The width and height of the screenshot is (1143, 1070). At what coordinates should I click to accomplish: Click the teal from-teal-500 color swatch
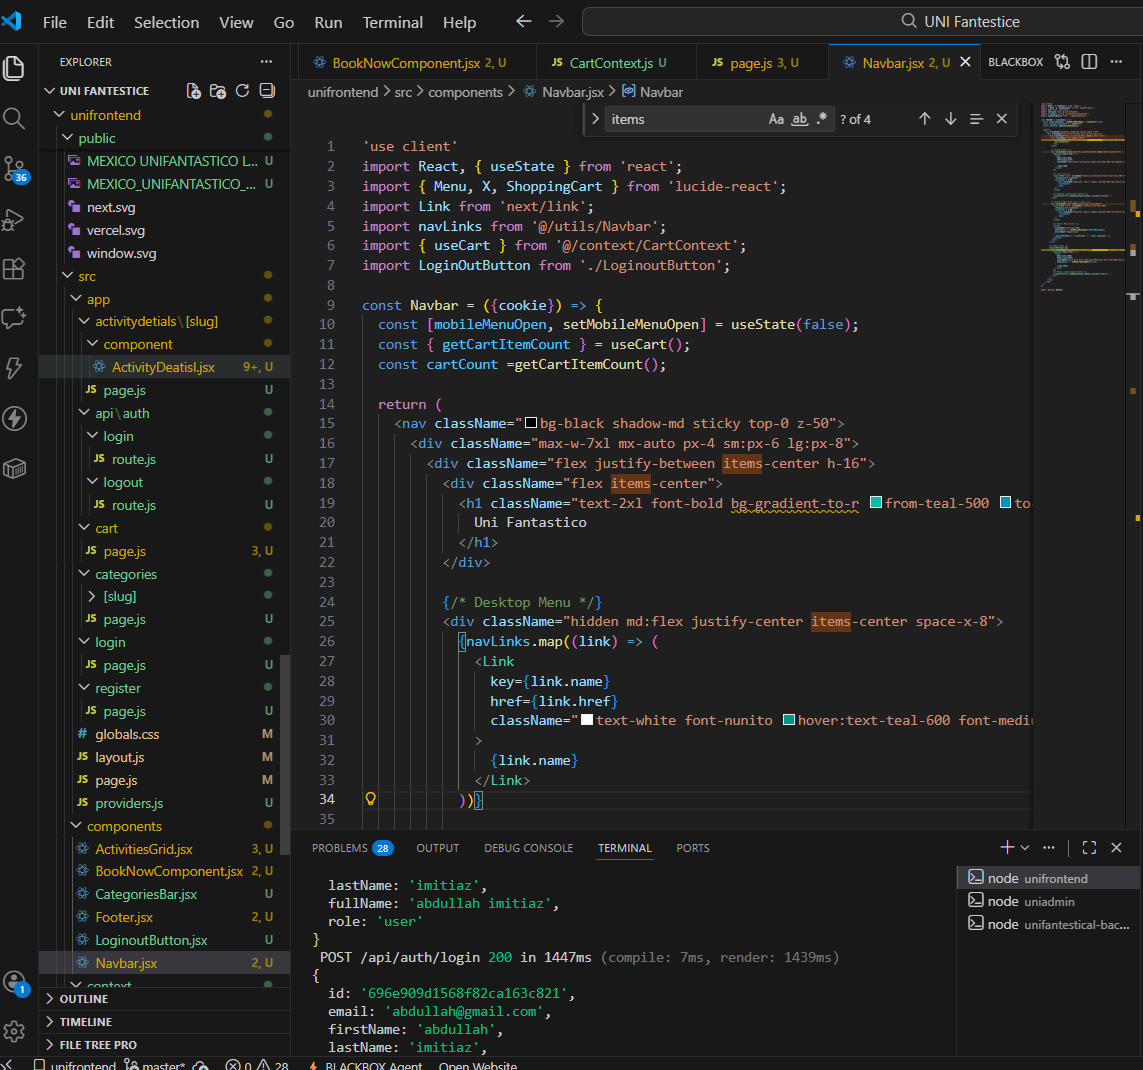(876, 503)
